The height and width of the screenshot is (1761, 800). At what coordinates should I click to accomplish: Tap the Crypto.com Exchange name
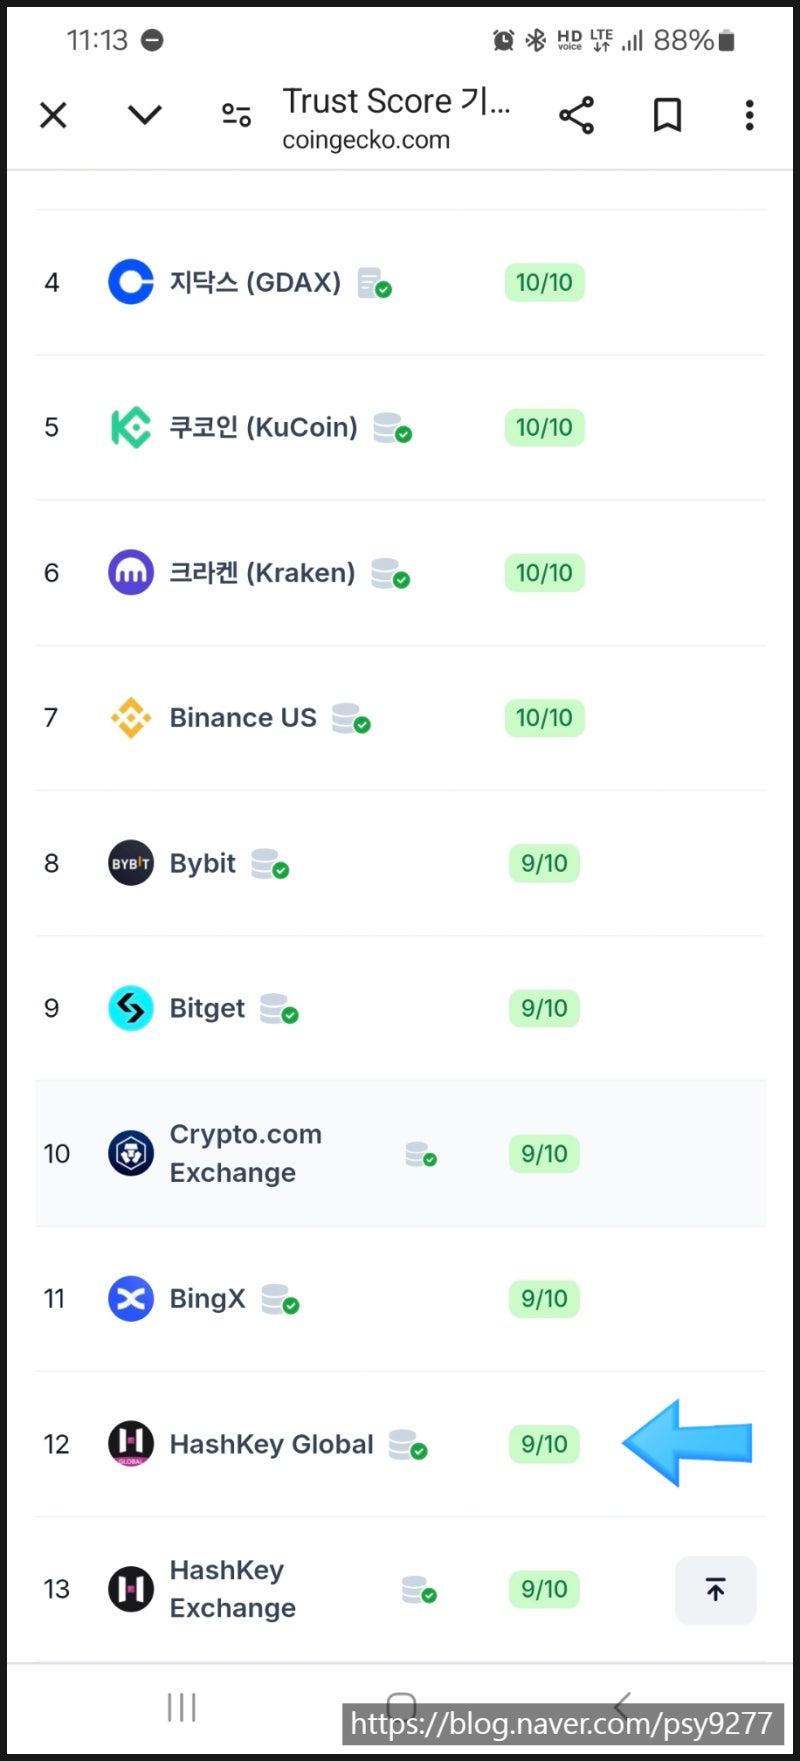[x=245, y=1153]
